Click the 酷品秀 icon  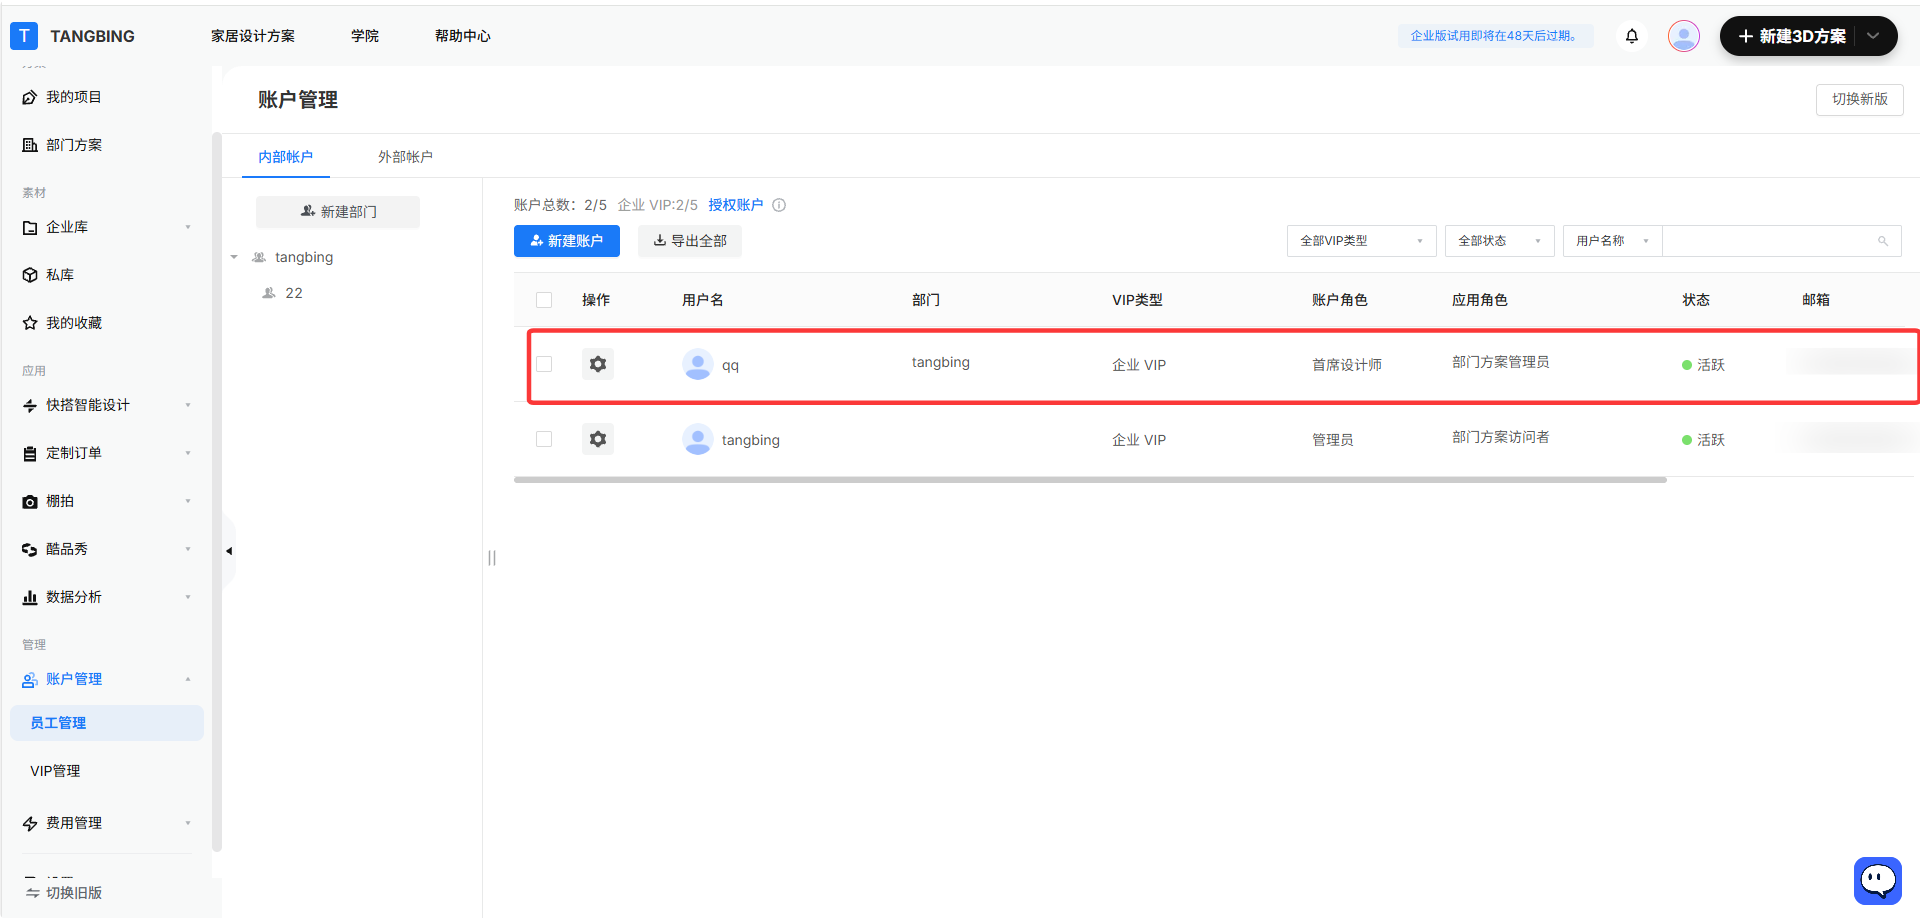point(30,549)
